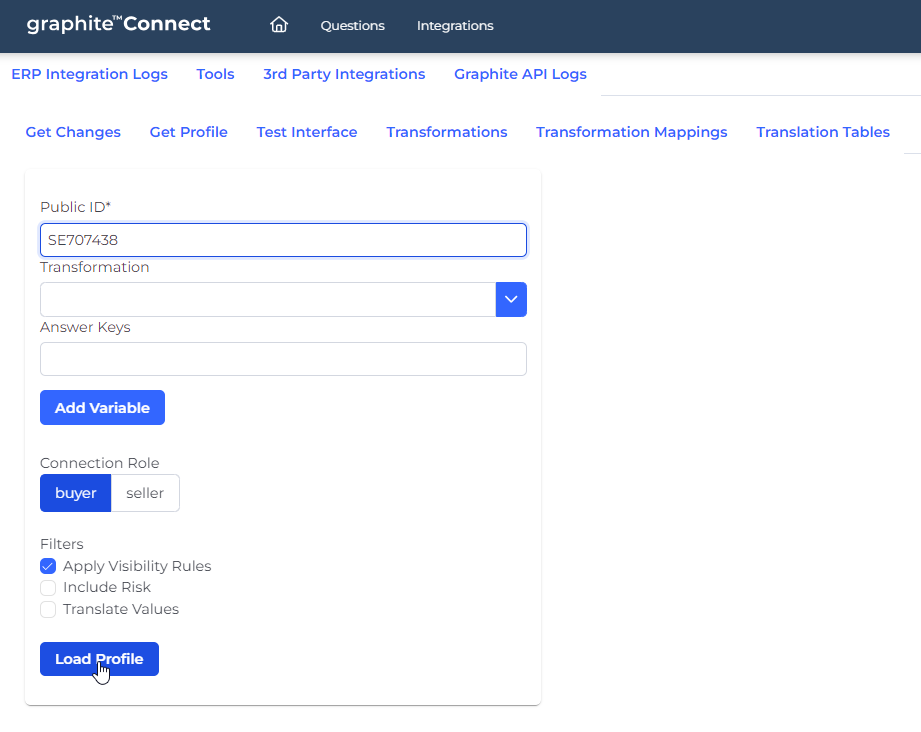Image resolution: width=921 pixels, height=732 pixels.
Task: Click the graphite Connect logo
Action: point(118,24)
